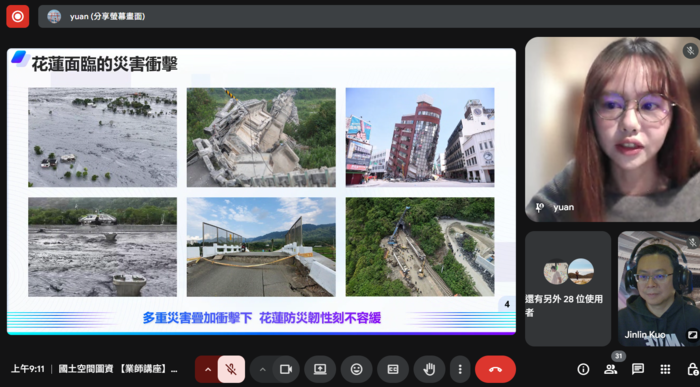Image resolution: width=700 pixels, height=387 pixels.
Task: Click the collapsed bridge photo in slide
Action: pyautogui.click(x=261, y=137)
